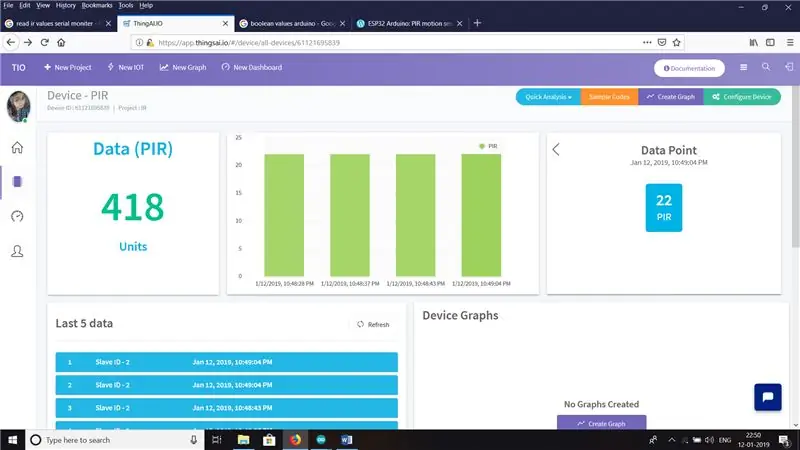800x450 pixels.
Task: Select data row 2 Slave ID - 2
Action: 227,385
